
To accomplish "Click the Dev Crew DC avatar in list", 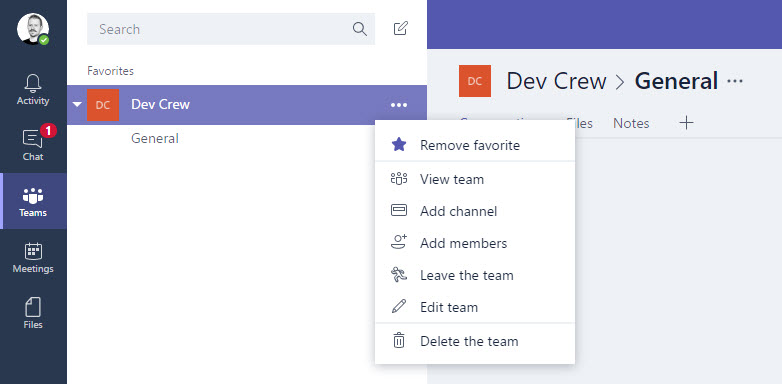I will pos(103,105).
